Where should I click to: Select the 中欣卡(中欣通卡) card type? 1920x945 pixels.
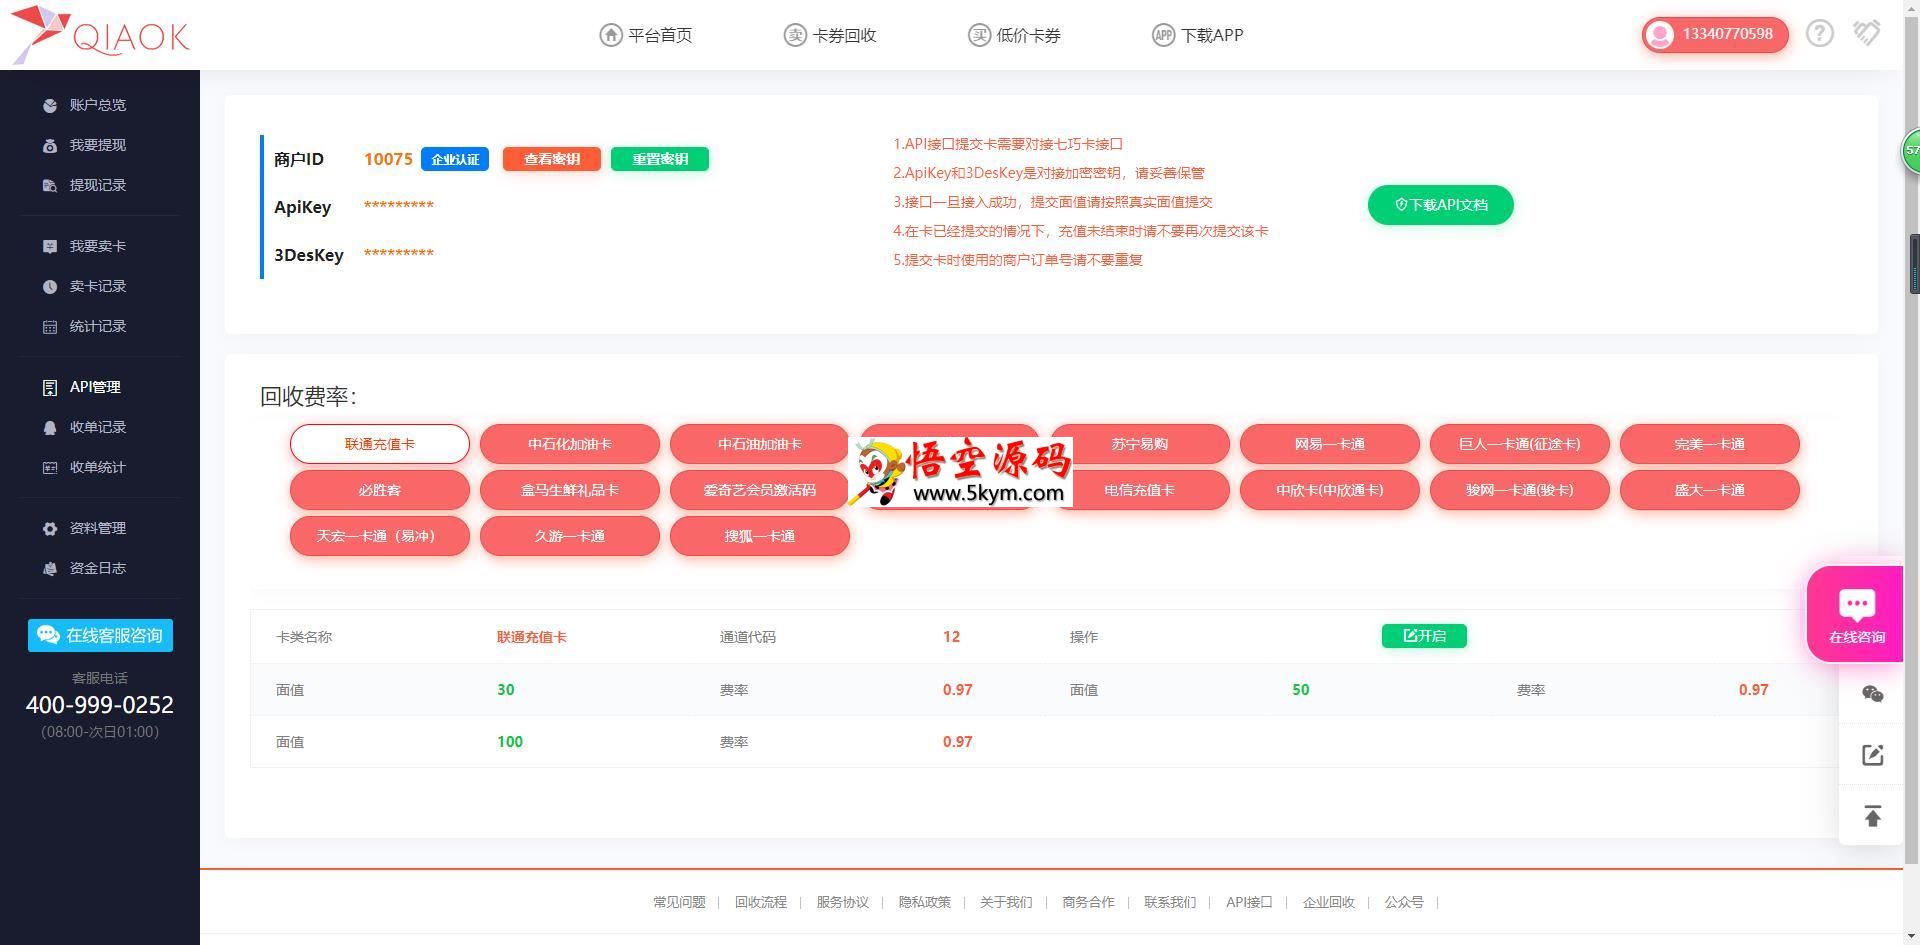[x=1330, y=490]
